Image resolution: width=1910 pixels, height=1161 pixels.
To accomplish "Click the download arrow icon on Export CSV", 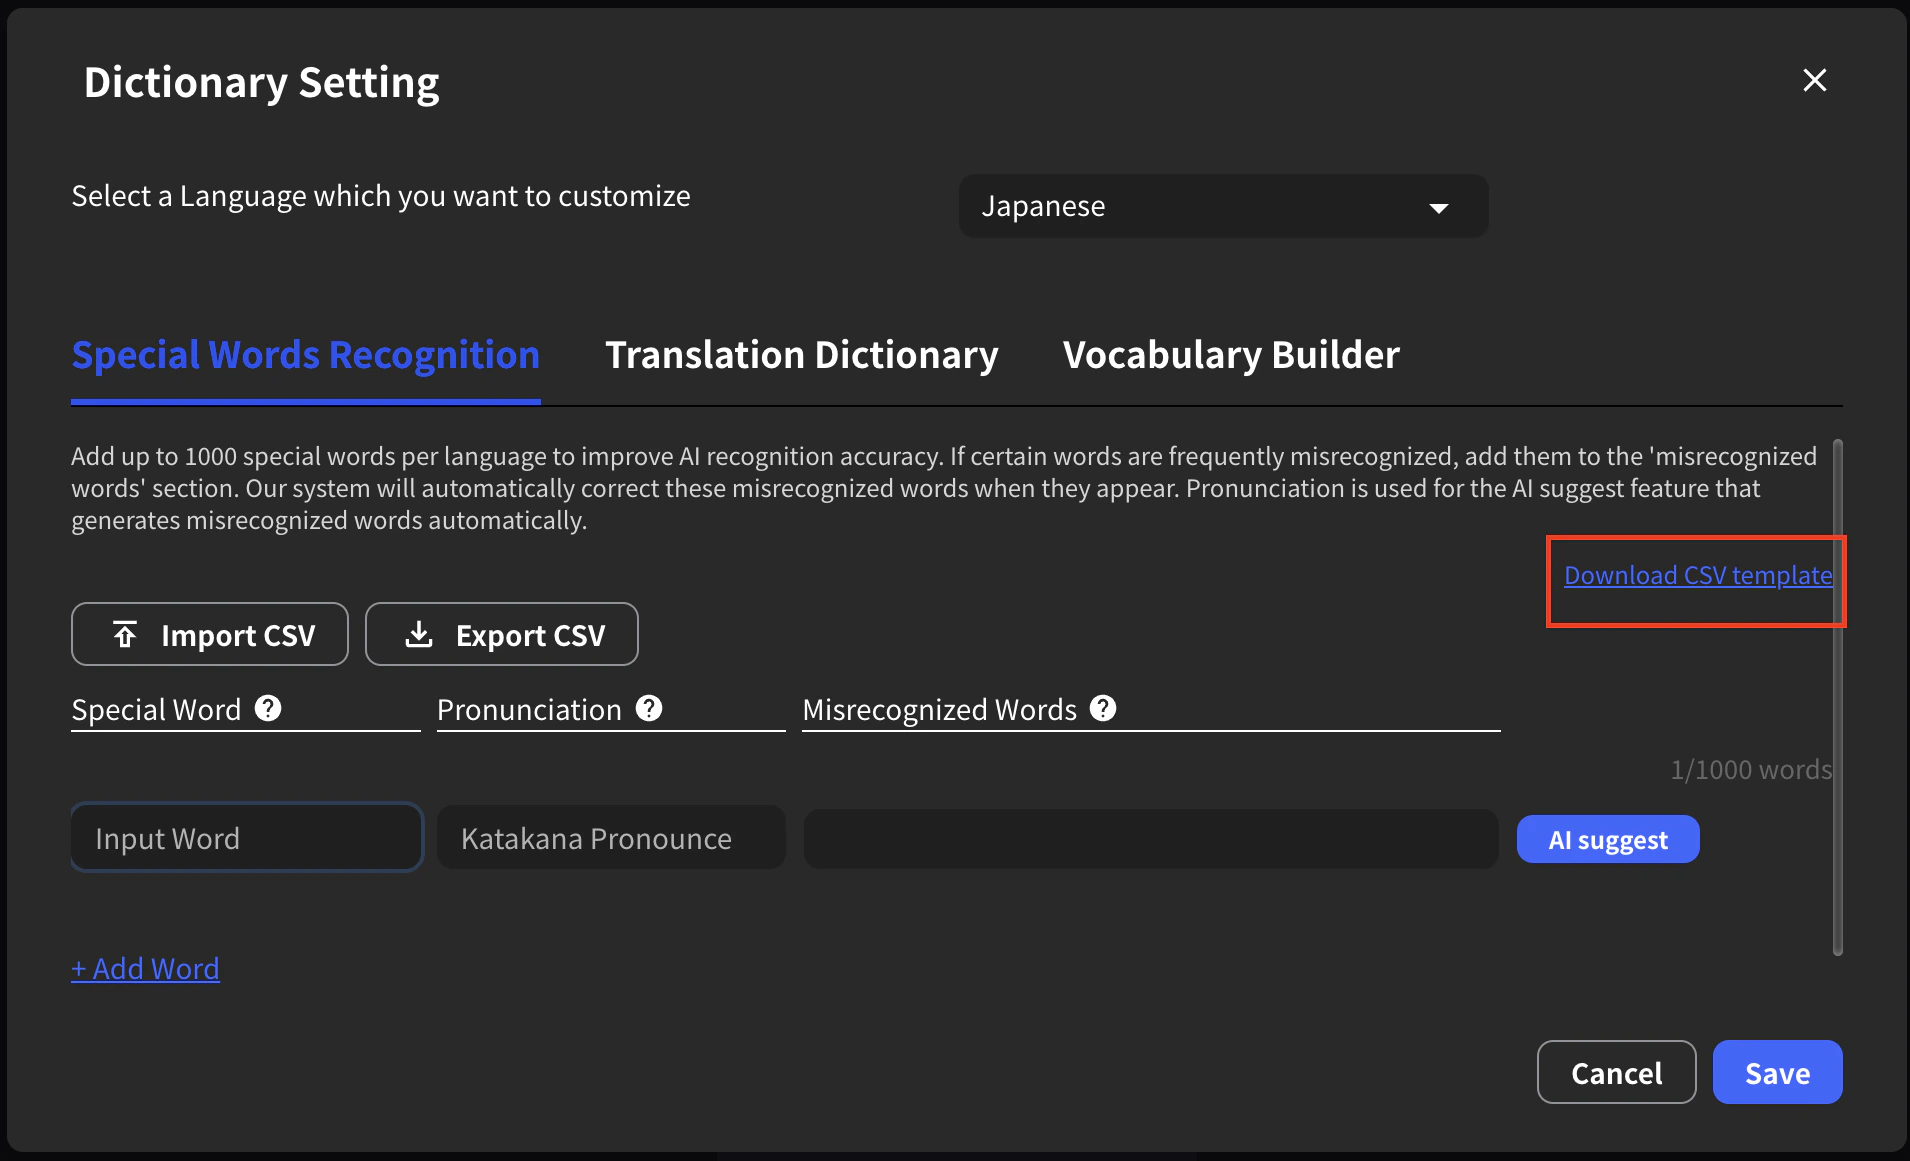I will point(419,635).
